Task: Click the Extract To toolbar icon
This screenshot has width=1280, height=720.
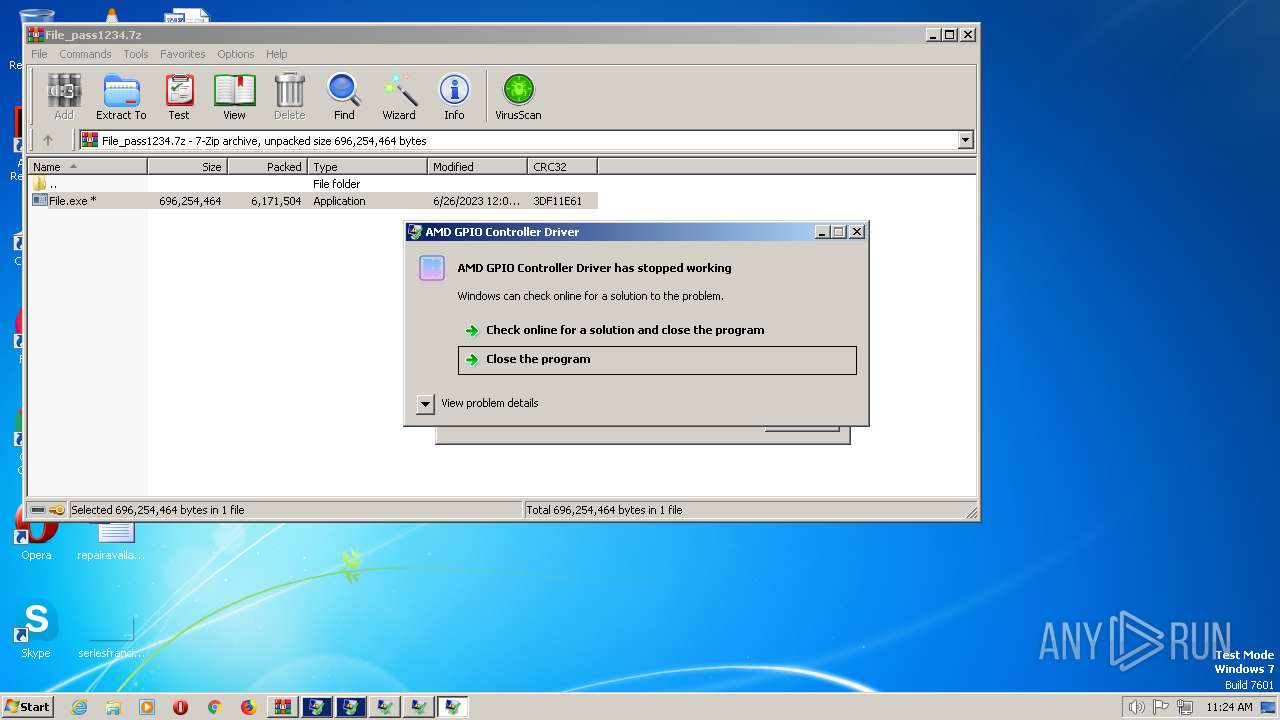Action: 121,97
